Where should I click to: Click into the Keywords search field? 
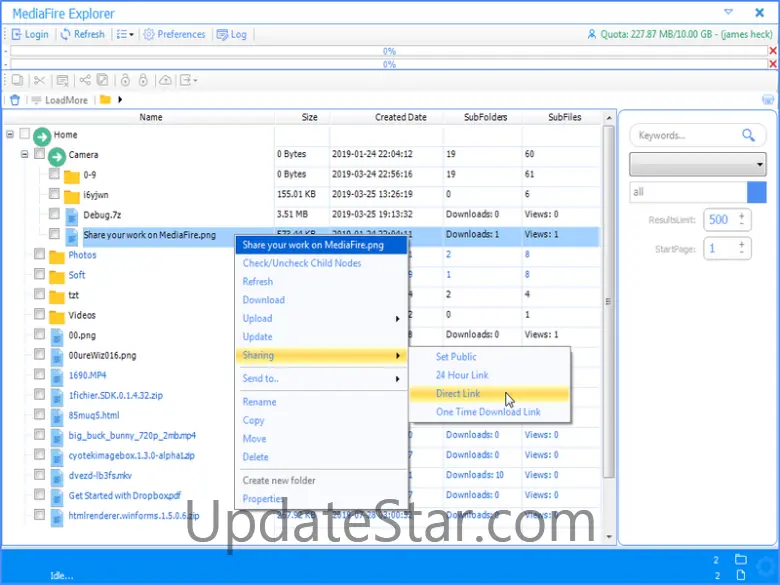pyautogui.click(x=684, y=135)
